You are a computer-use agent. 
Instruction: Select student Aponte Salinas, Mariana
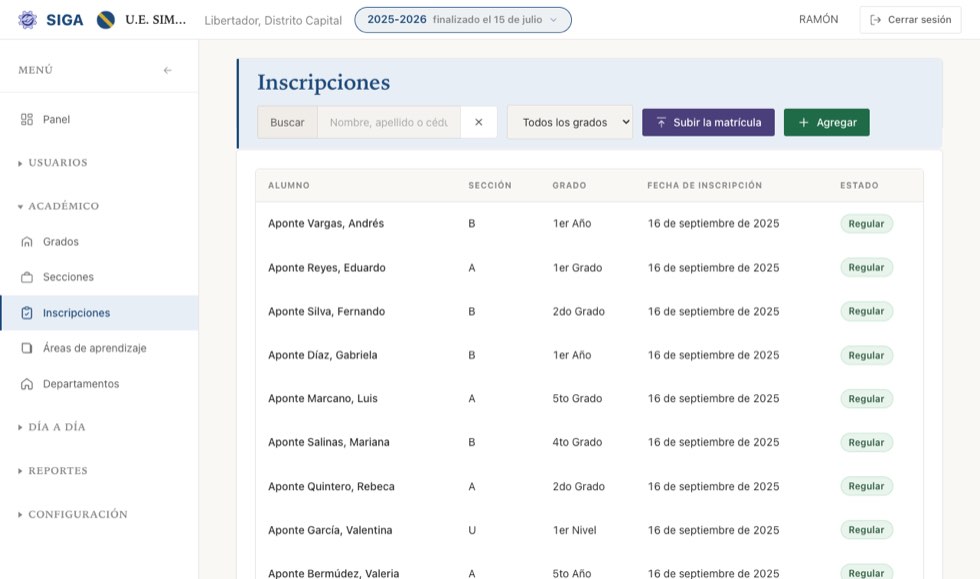point(329,443)
